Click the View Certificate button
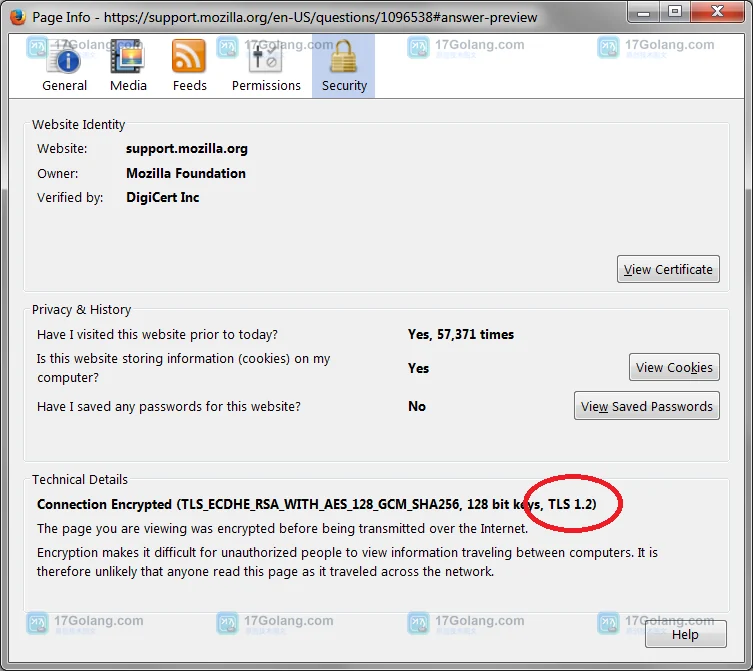This screenshot has height=671, width=753. click(x=668, y=269)
